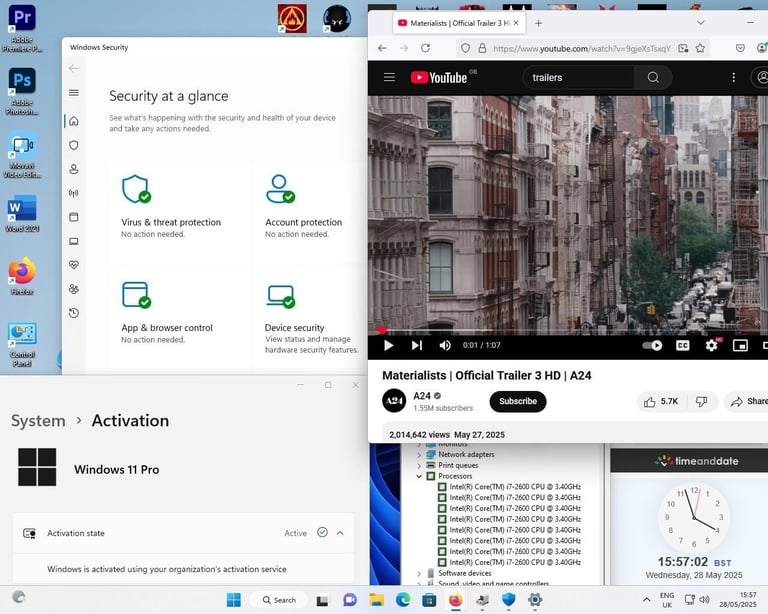This screenshot has width=768, height=614.
Task: Open Adobe Photoshop desktop shortcut
Action: [22, 92]
